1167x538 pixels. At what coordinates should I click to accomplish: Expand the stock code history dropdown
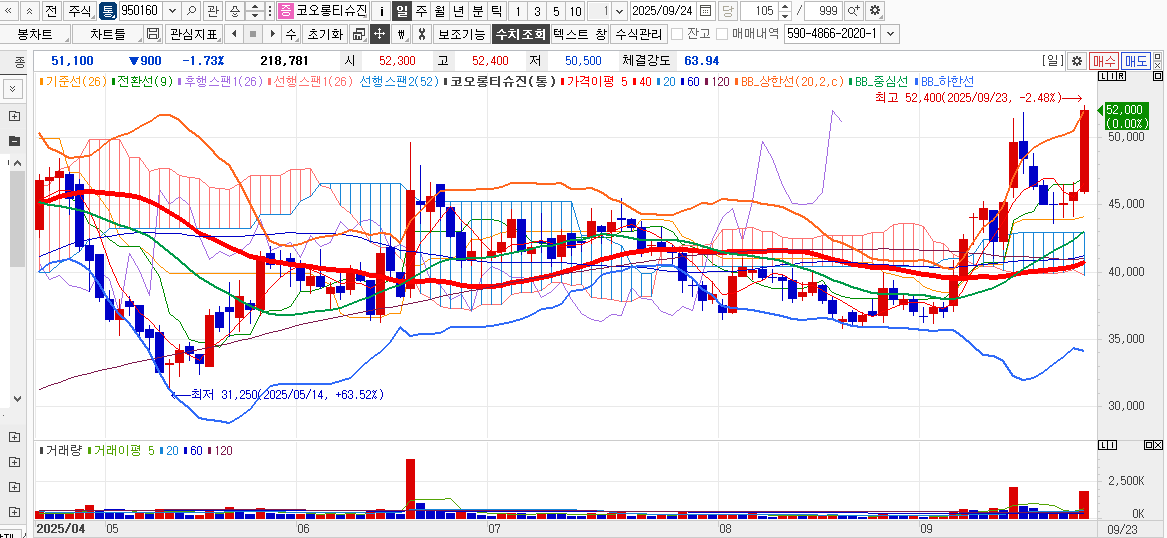tap(171, 11)
